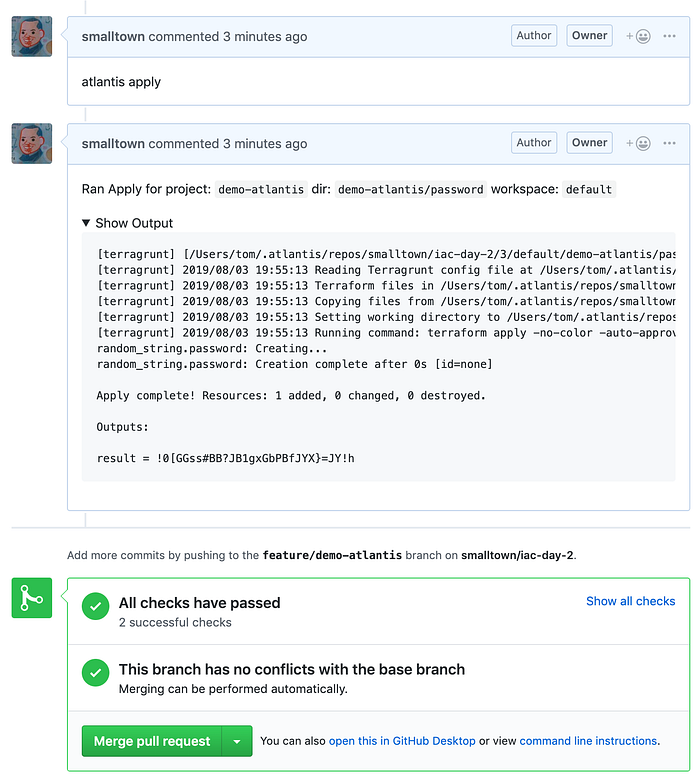Open options menu on 'atlantis apply' comment
This screenshot has width=700, height=783.
pyautogui.click(x=669, y=36)
